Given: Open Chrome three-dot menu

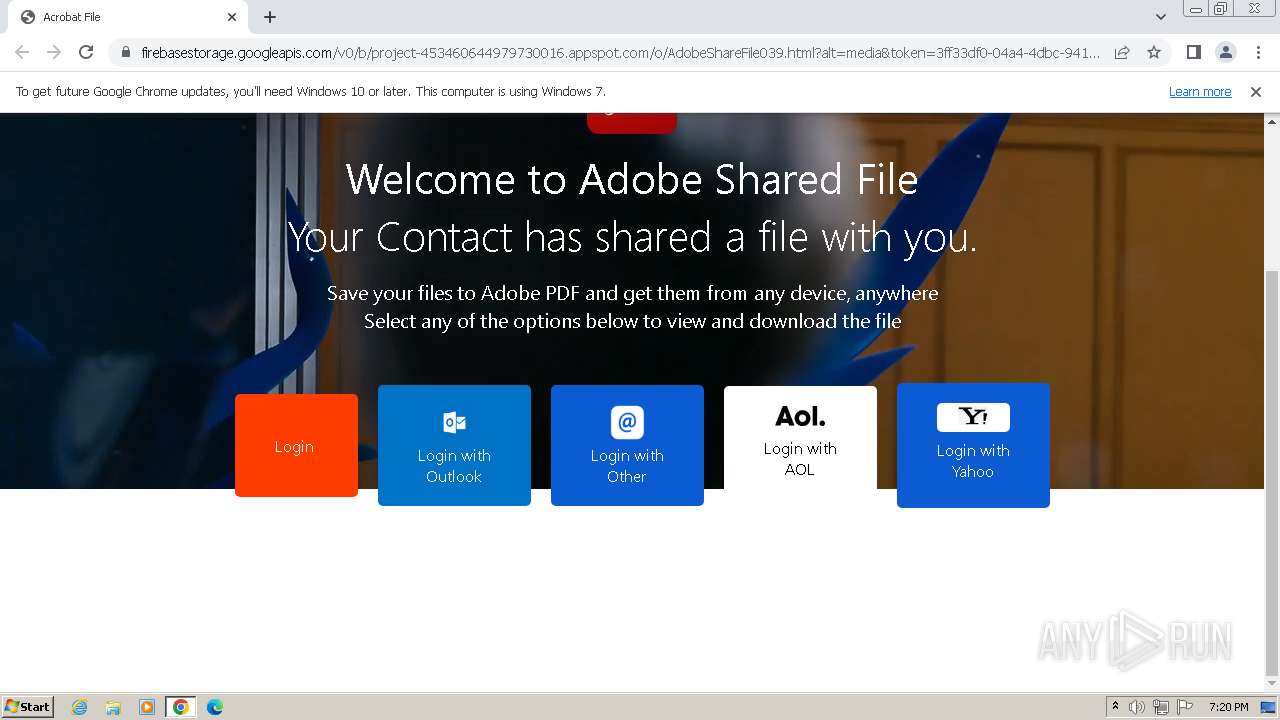Looking at the screenshot, I should (x=1258, y=52).
